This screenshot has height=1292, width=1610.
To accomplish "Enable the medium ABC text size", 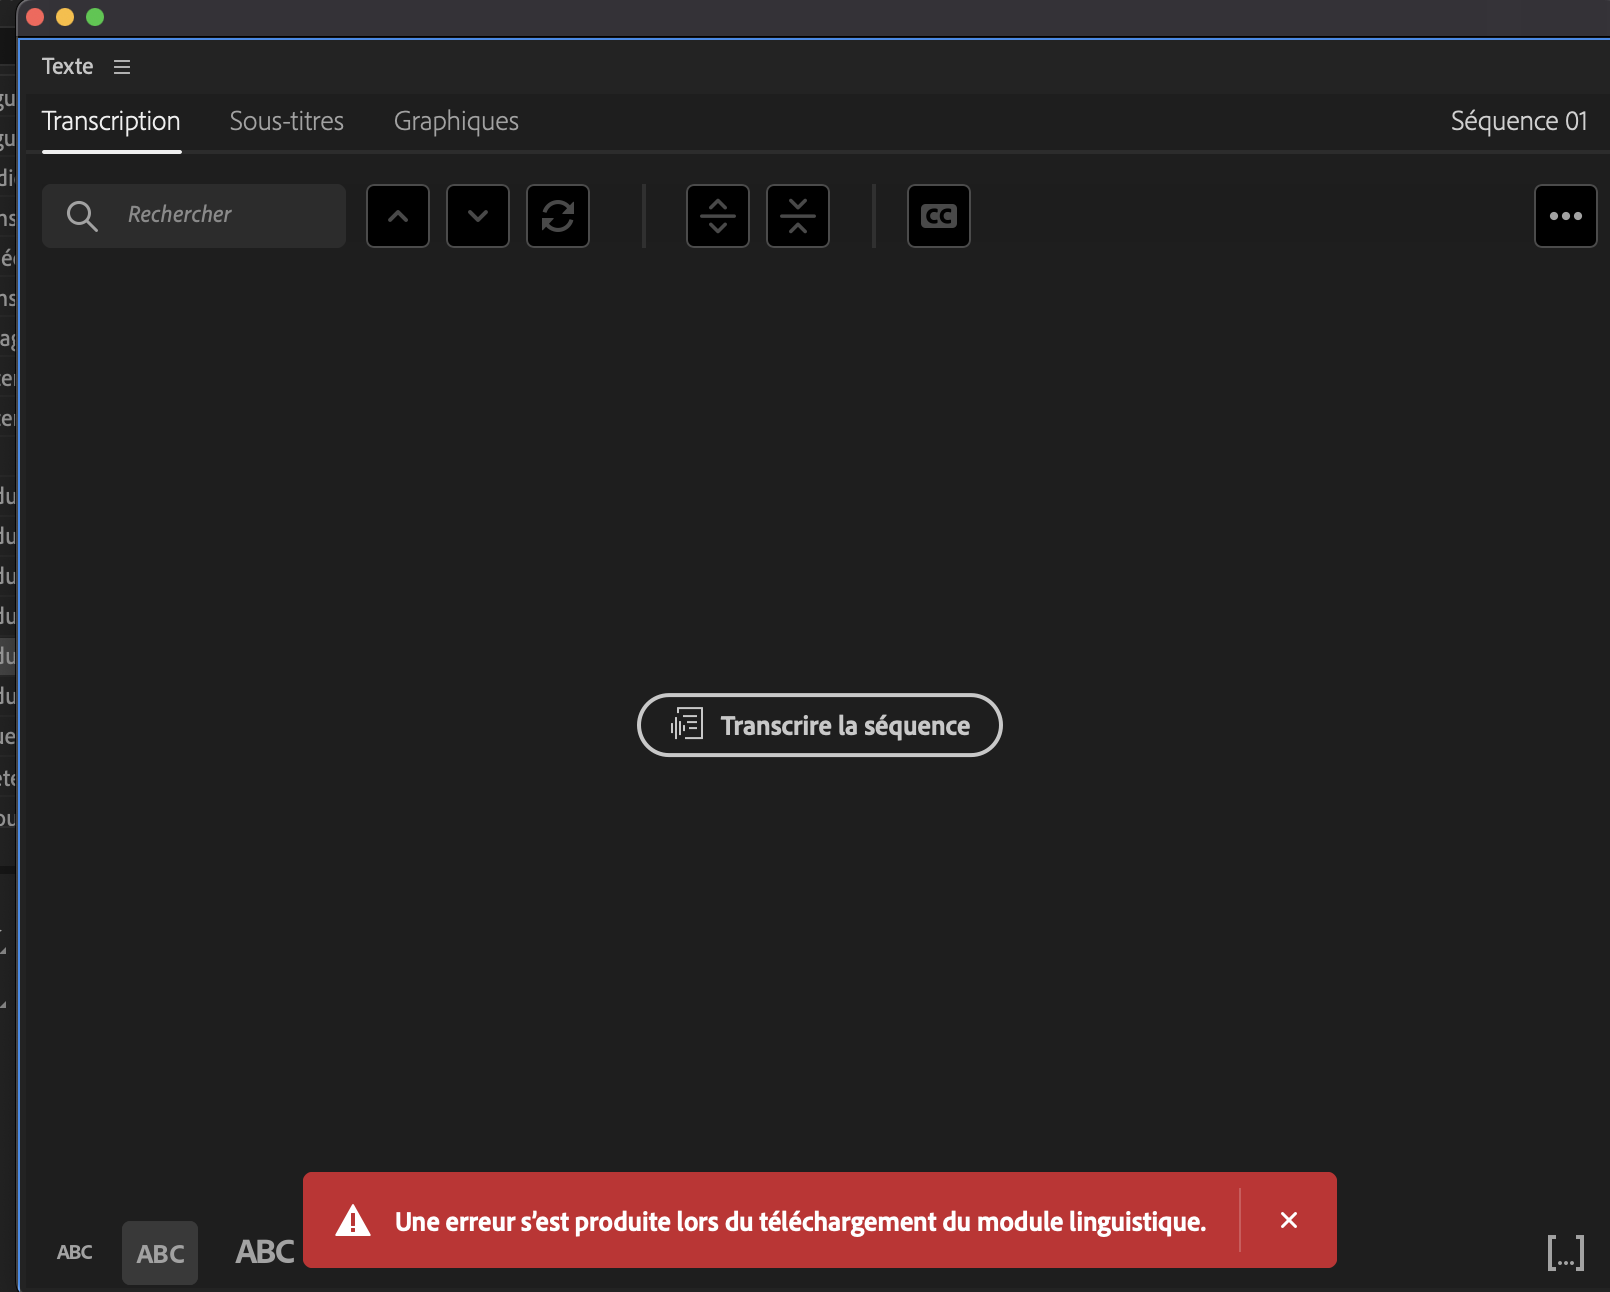I will [x=159, y=1252].
